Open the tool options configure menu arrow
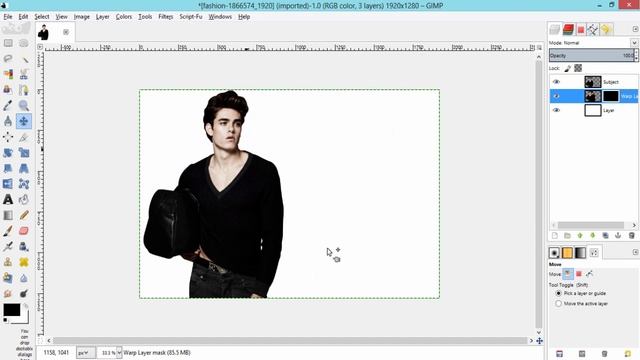Viewport: 640px width, 360px height. pyautogui.click(x=635, y=252)
